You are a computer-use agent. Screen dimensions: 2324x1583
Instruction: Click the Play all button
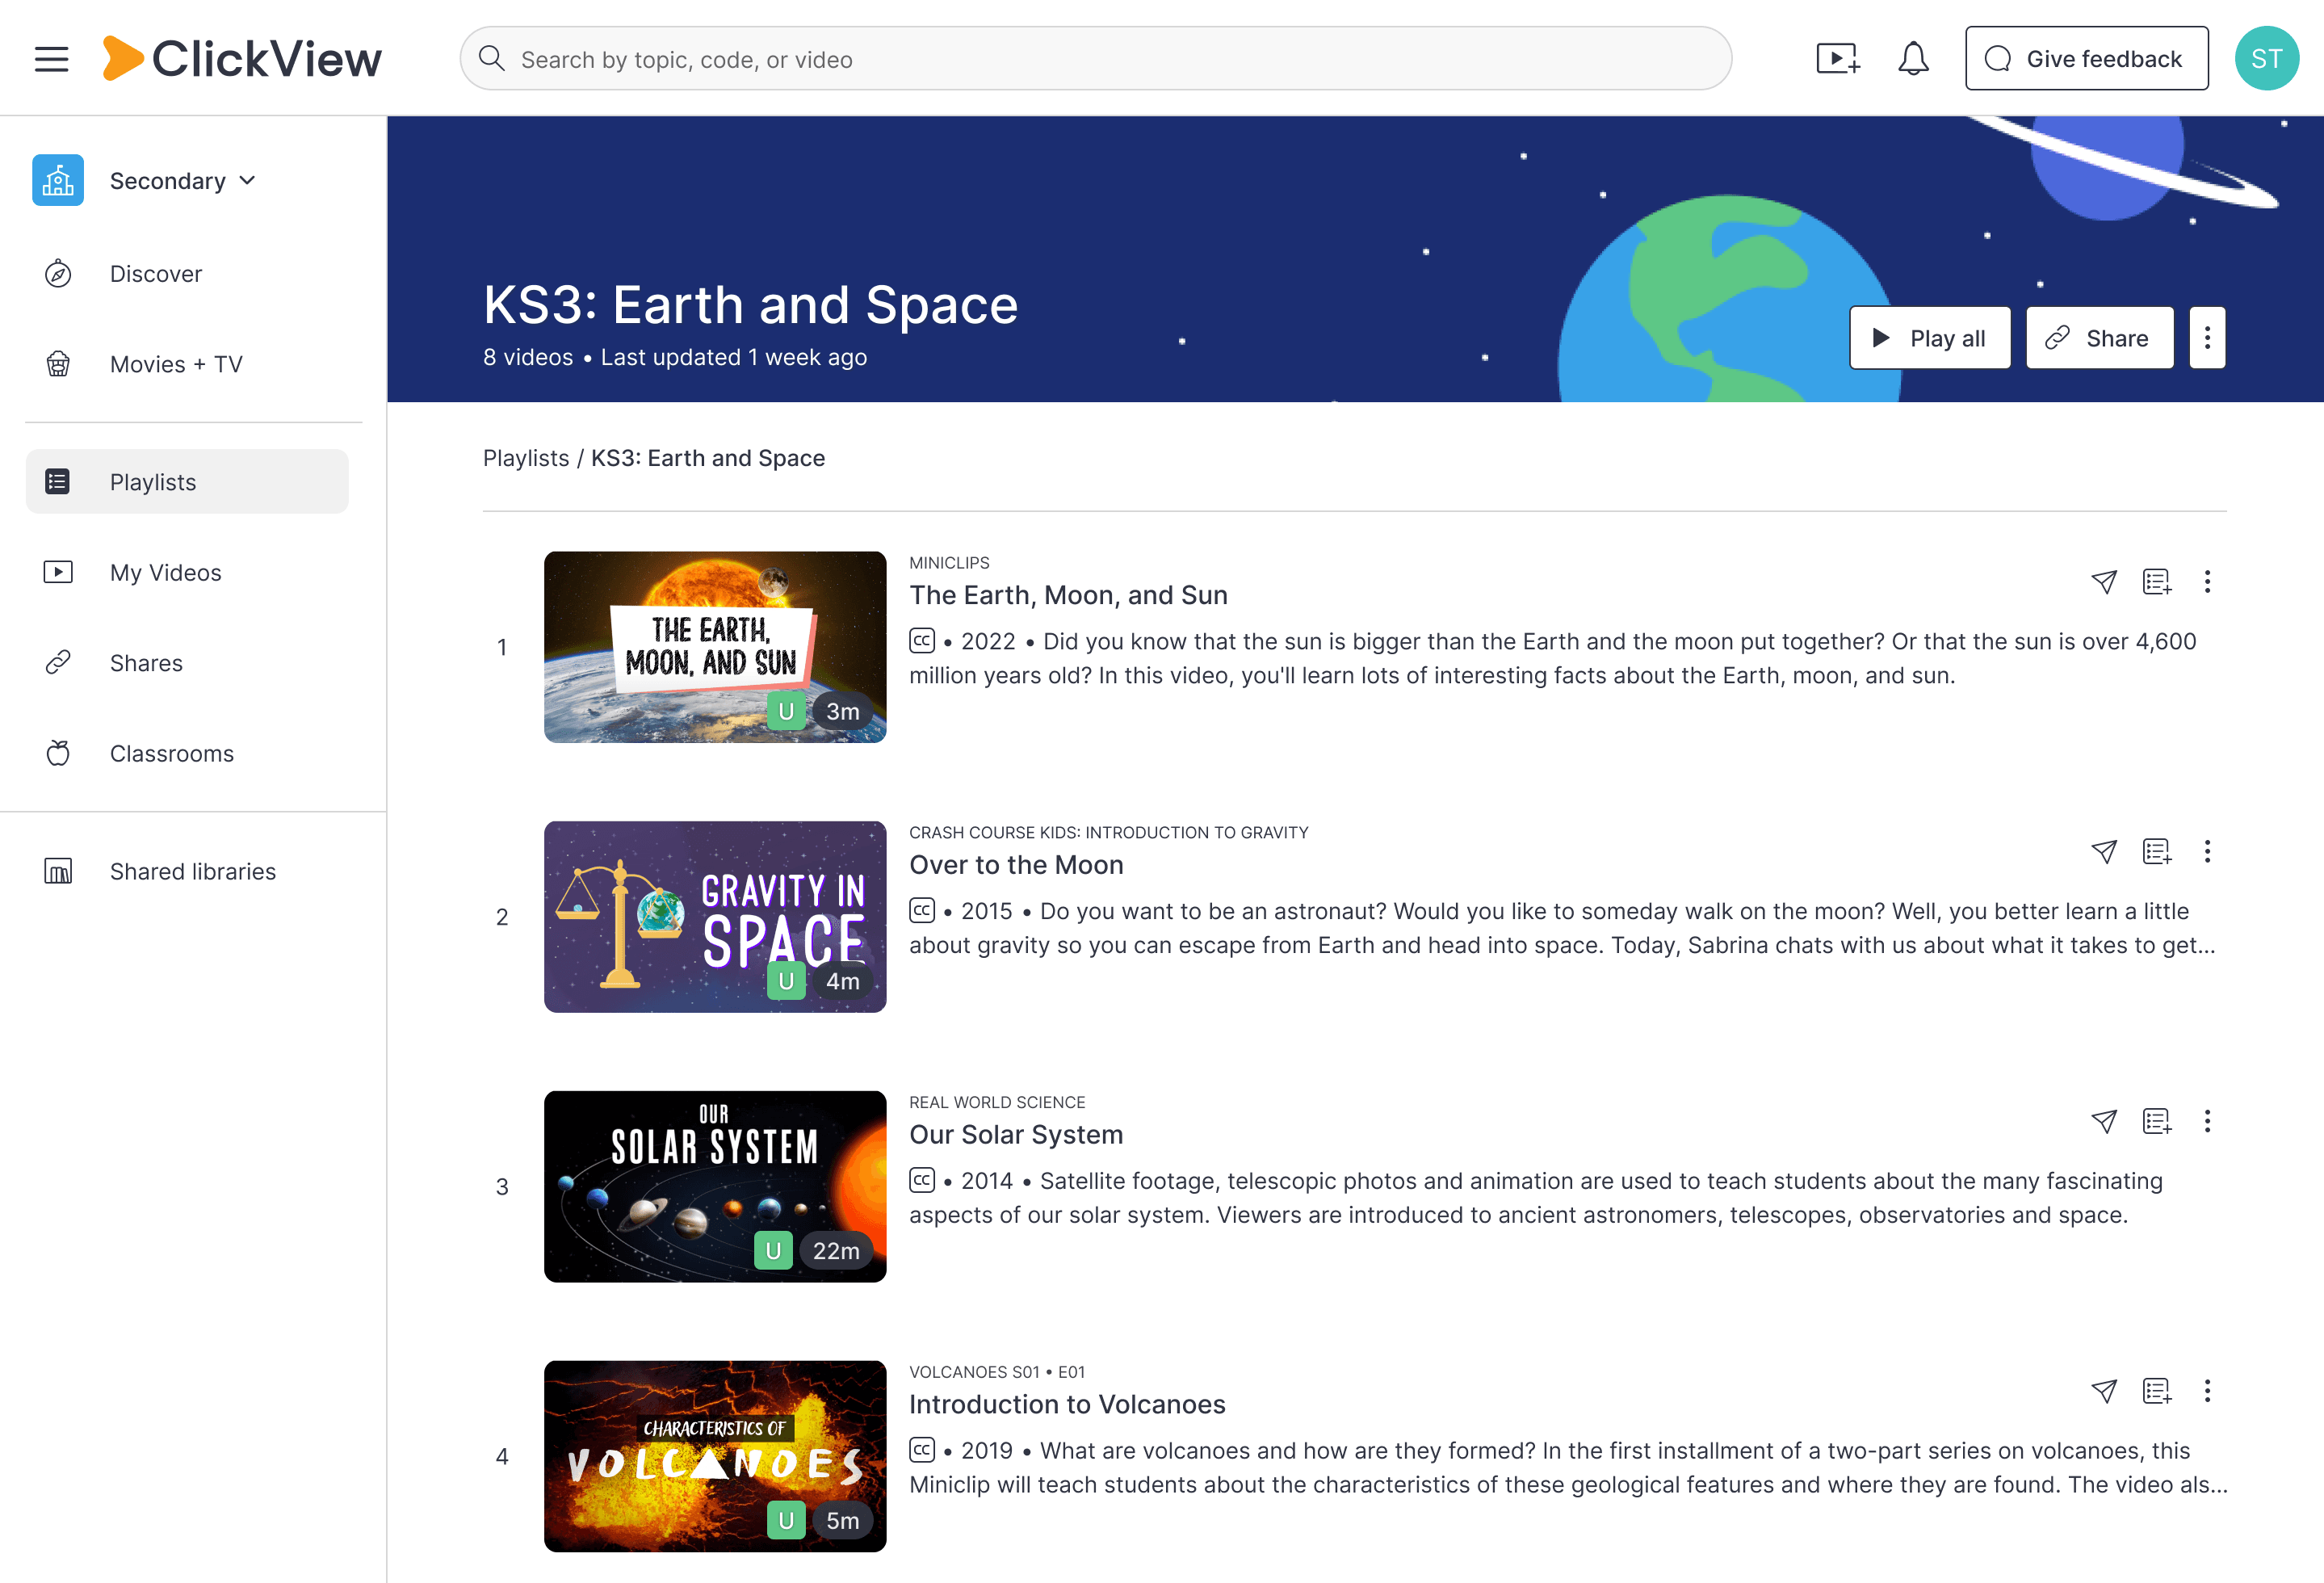point(1930,338)
